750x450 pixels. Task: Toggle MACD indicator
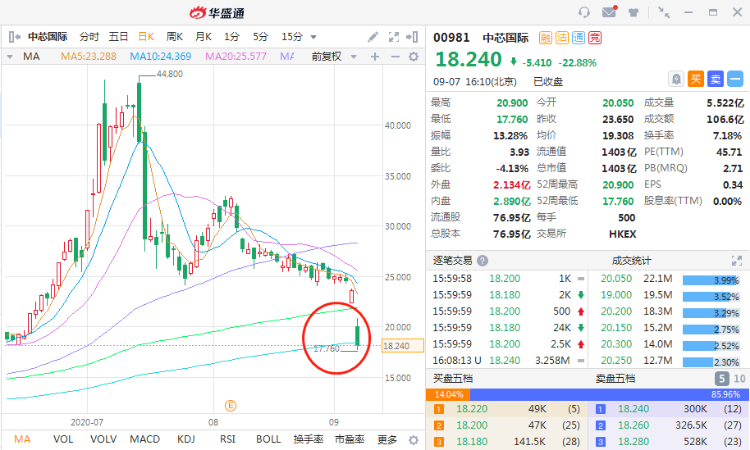tap(144, 439)
